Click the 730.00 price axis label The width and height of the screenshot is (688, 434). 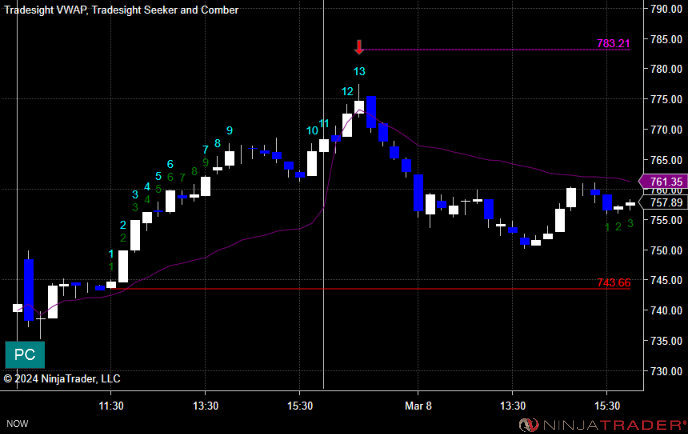pyautogui.click(x=666, y=371)
